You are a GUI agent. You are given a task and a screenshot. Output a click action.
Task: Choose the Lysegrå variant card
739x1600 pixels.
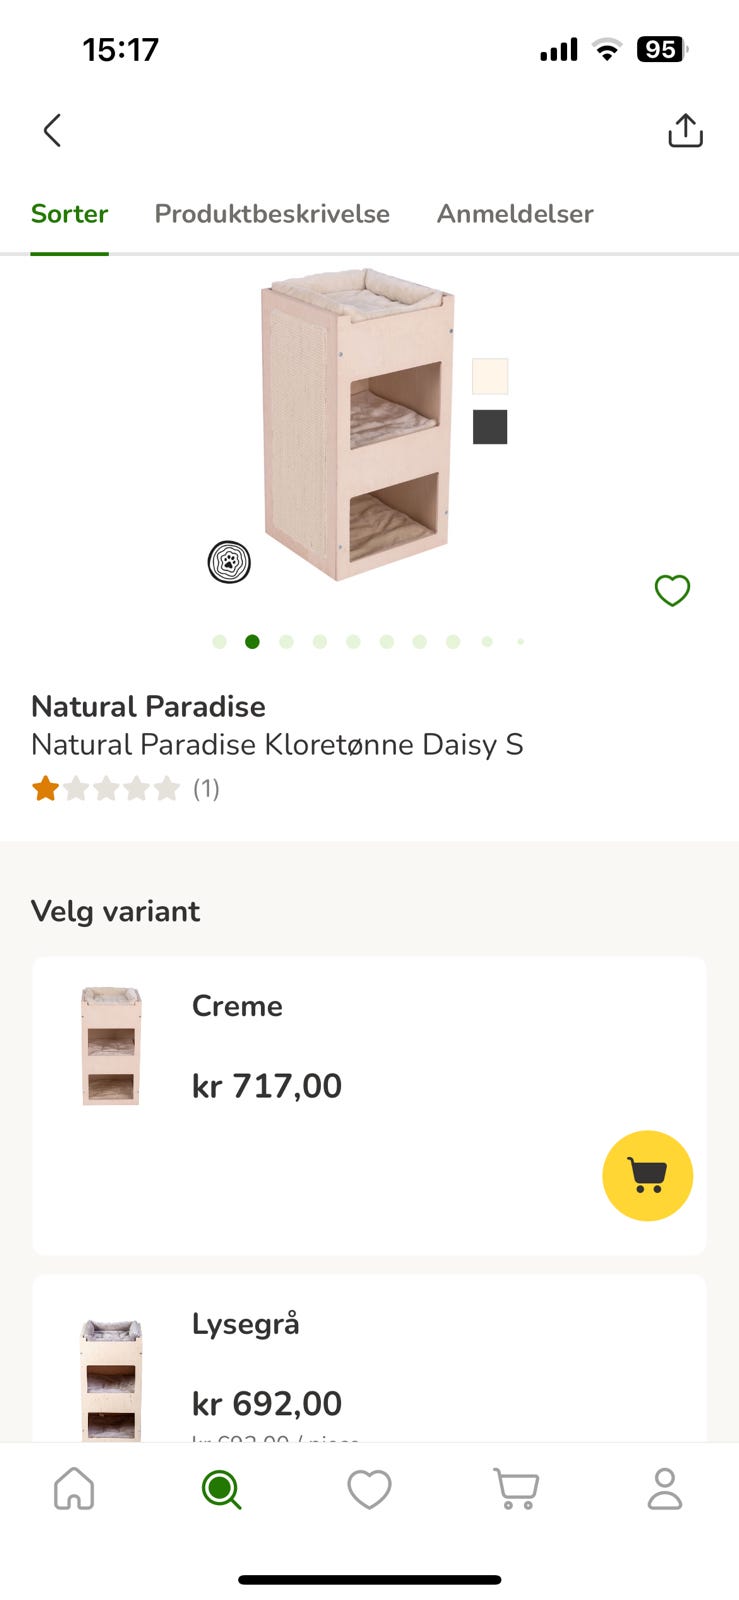(x=369, y=1358)
